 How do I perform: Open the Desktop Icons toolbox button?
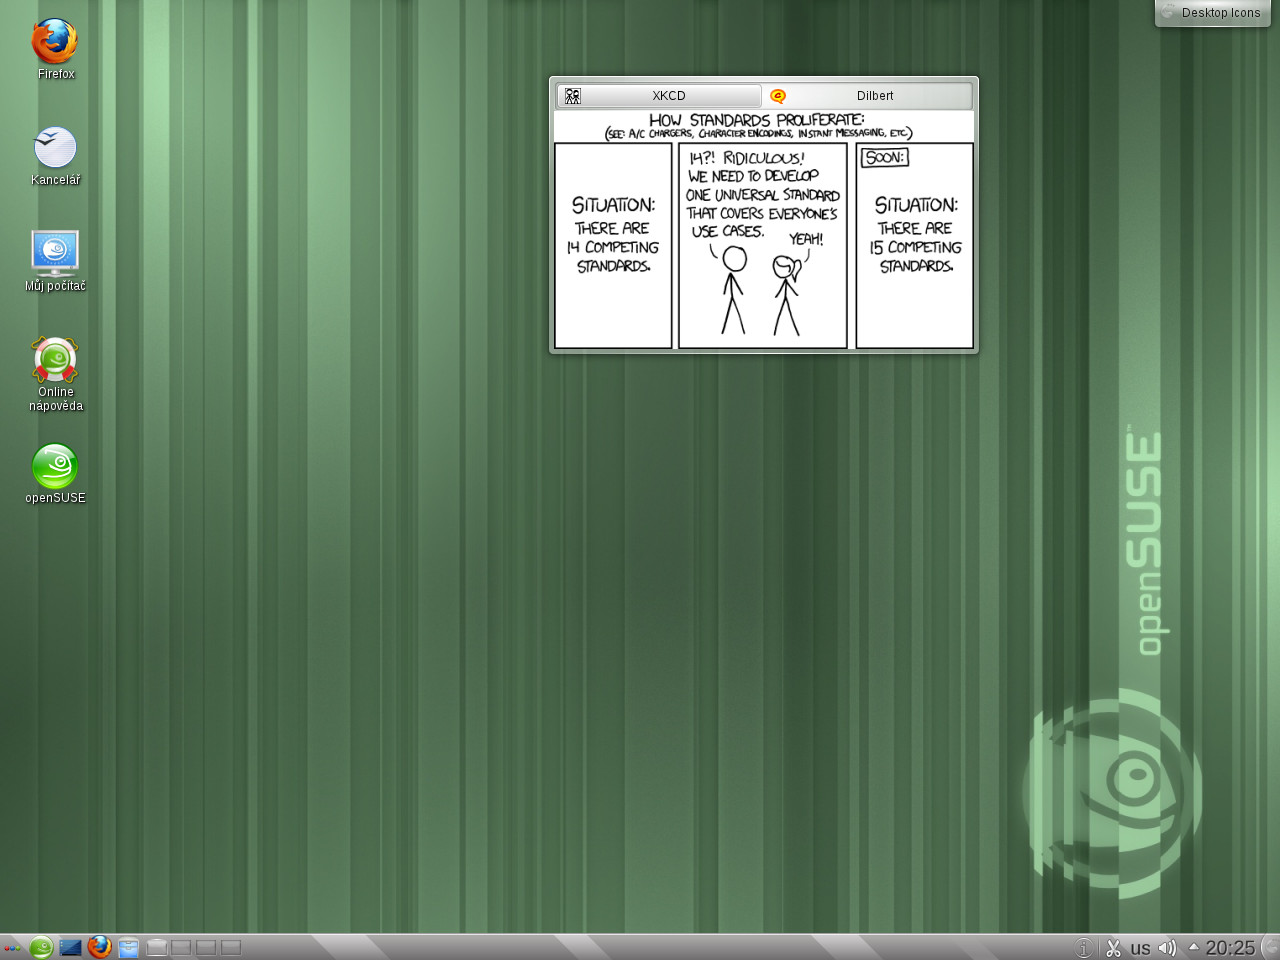[x=1213, y=13]
